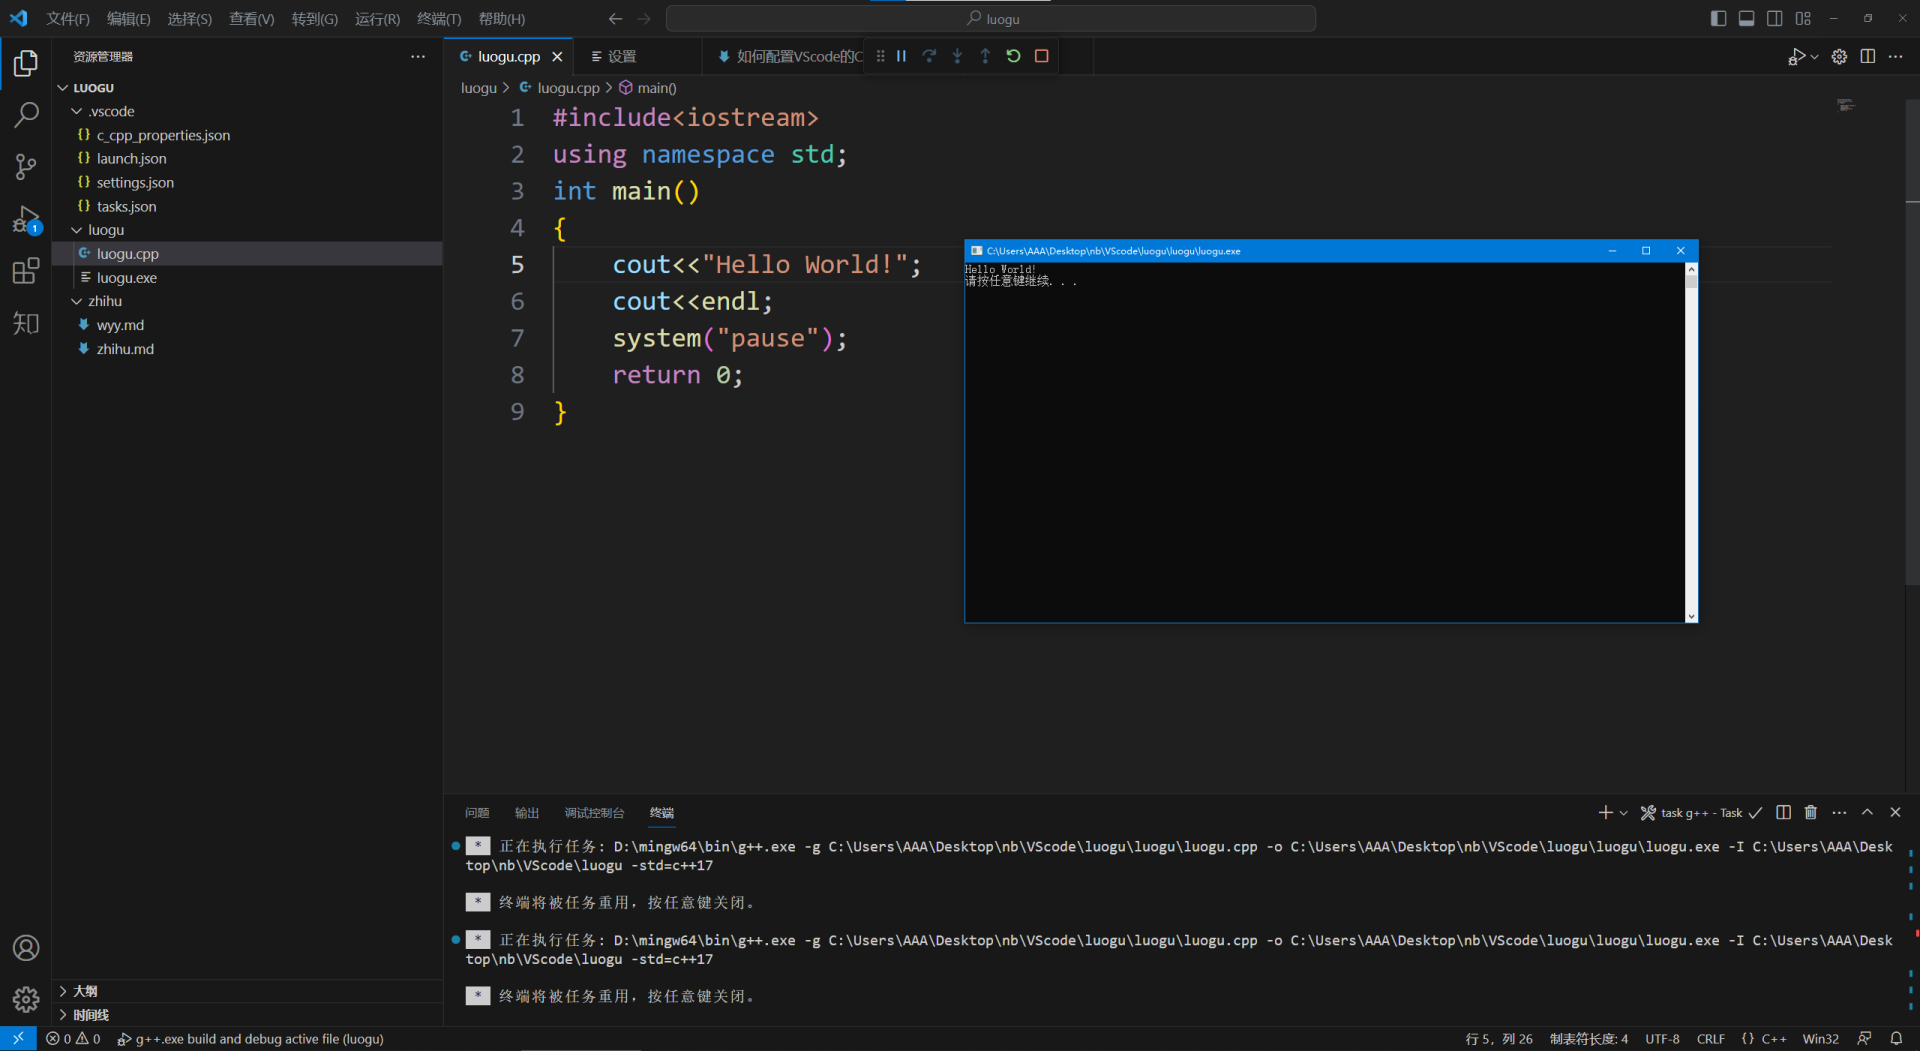Open the Extensions view
The height and width of the screenshot is (1051, 1920).
coord(26,271)
